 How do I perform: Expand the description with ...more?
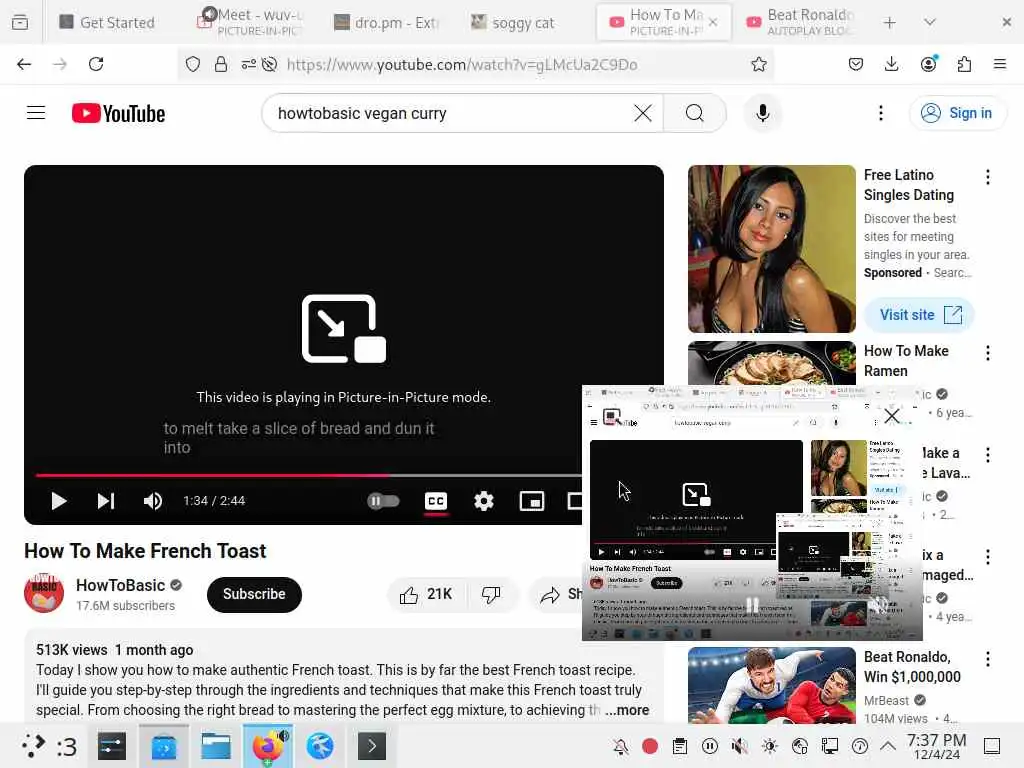pyautogui.click(x=628, y=710)
